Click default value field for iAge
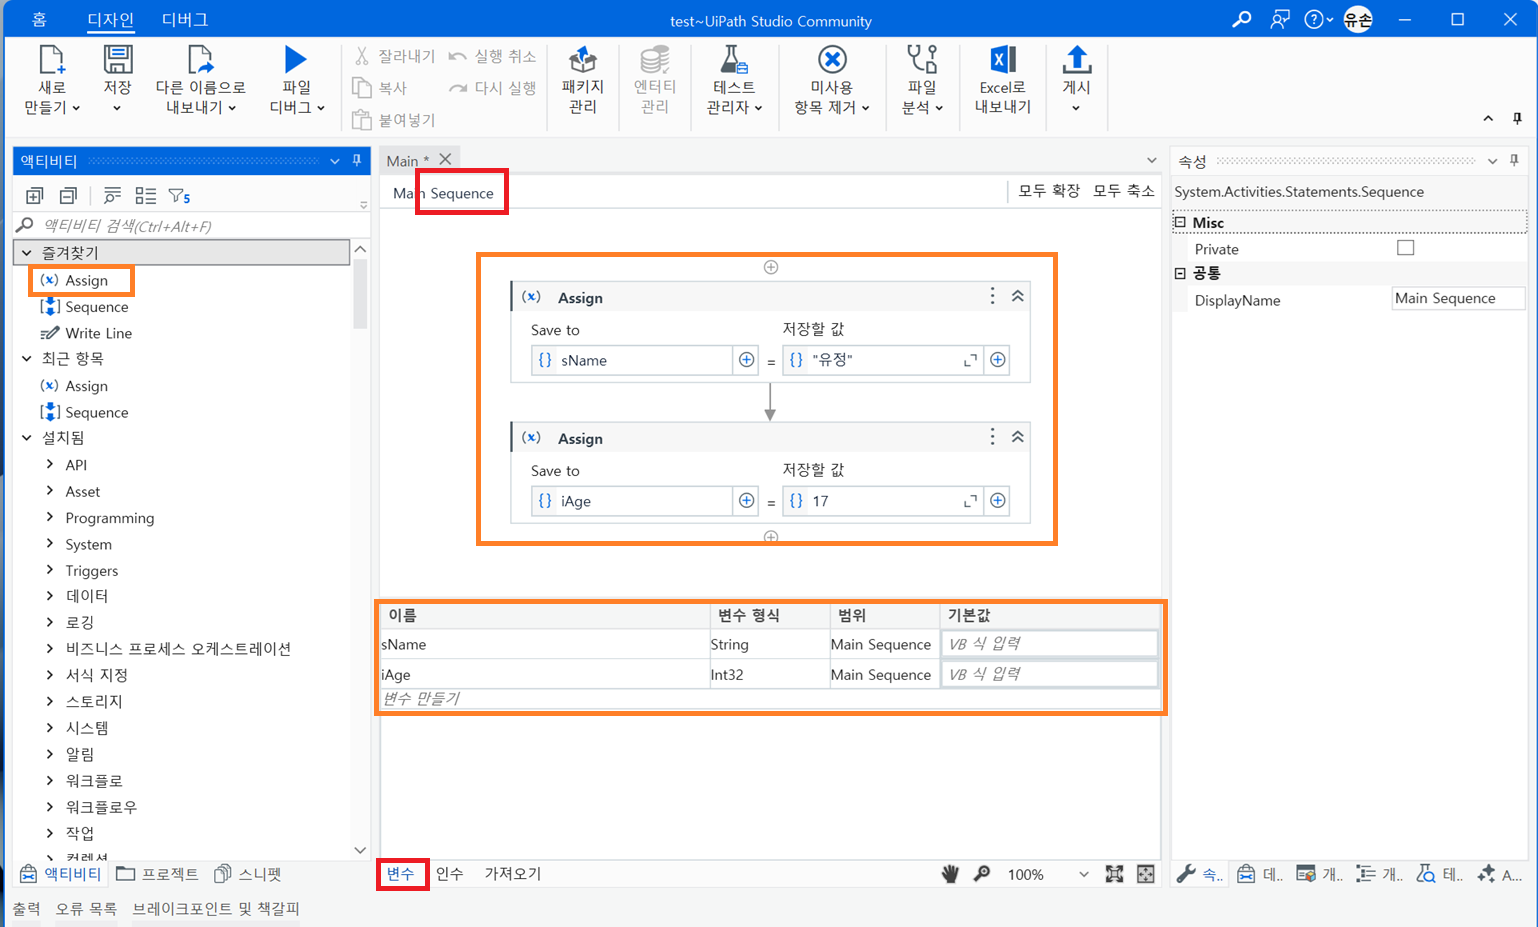 [1049, 675]
